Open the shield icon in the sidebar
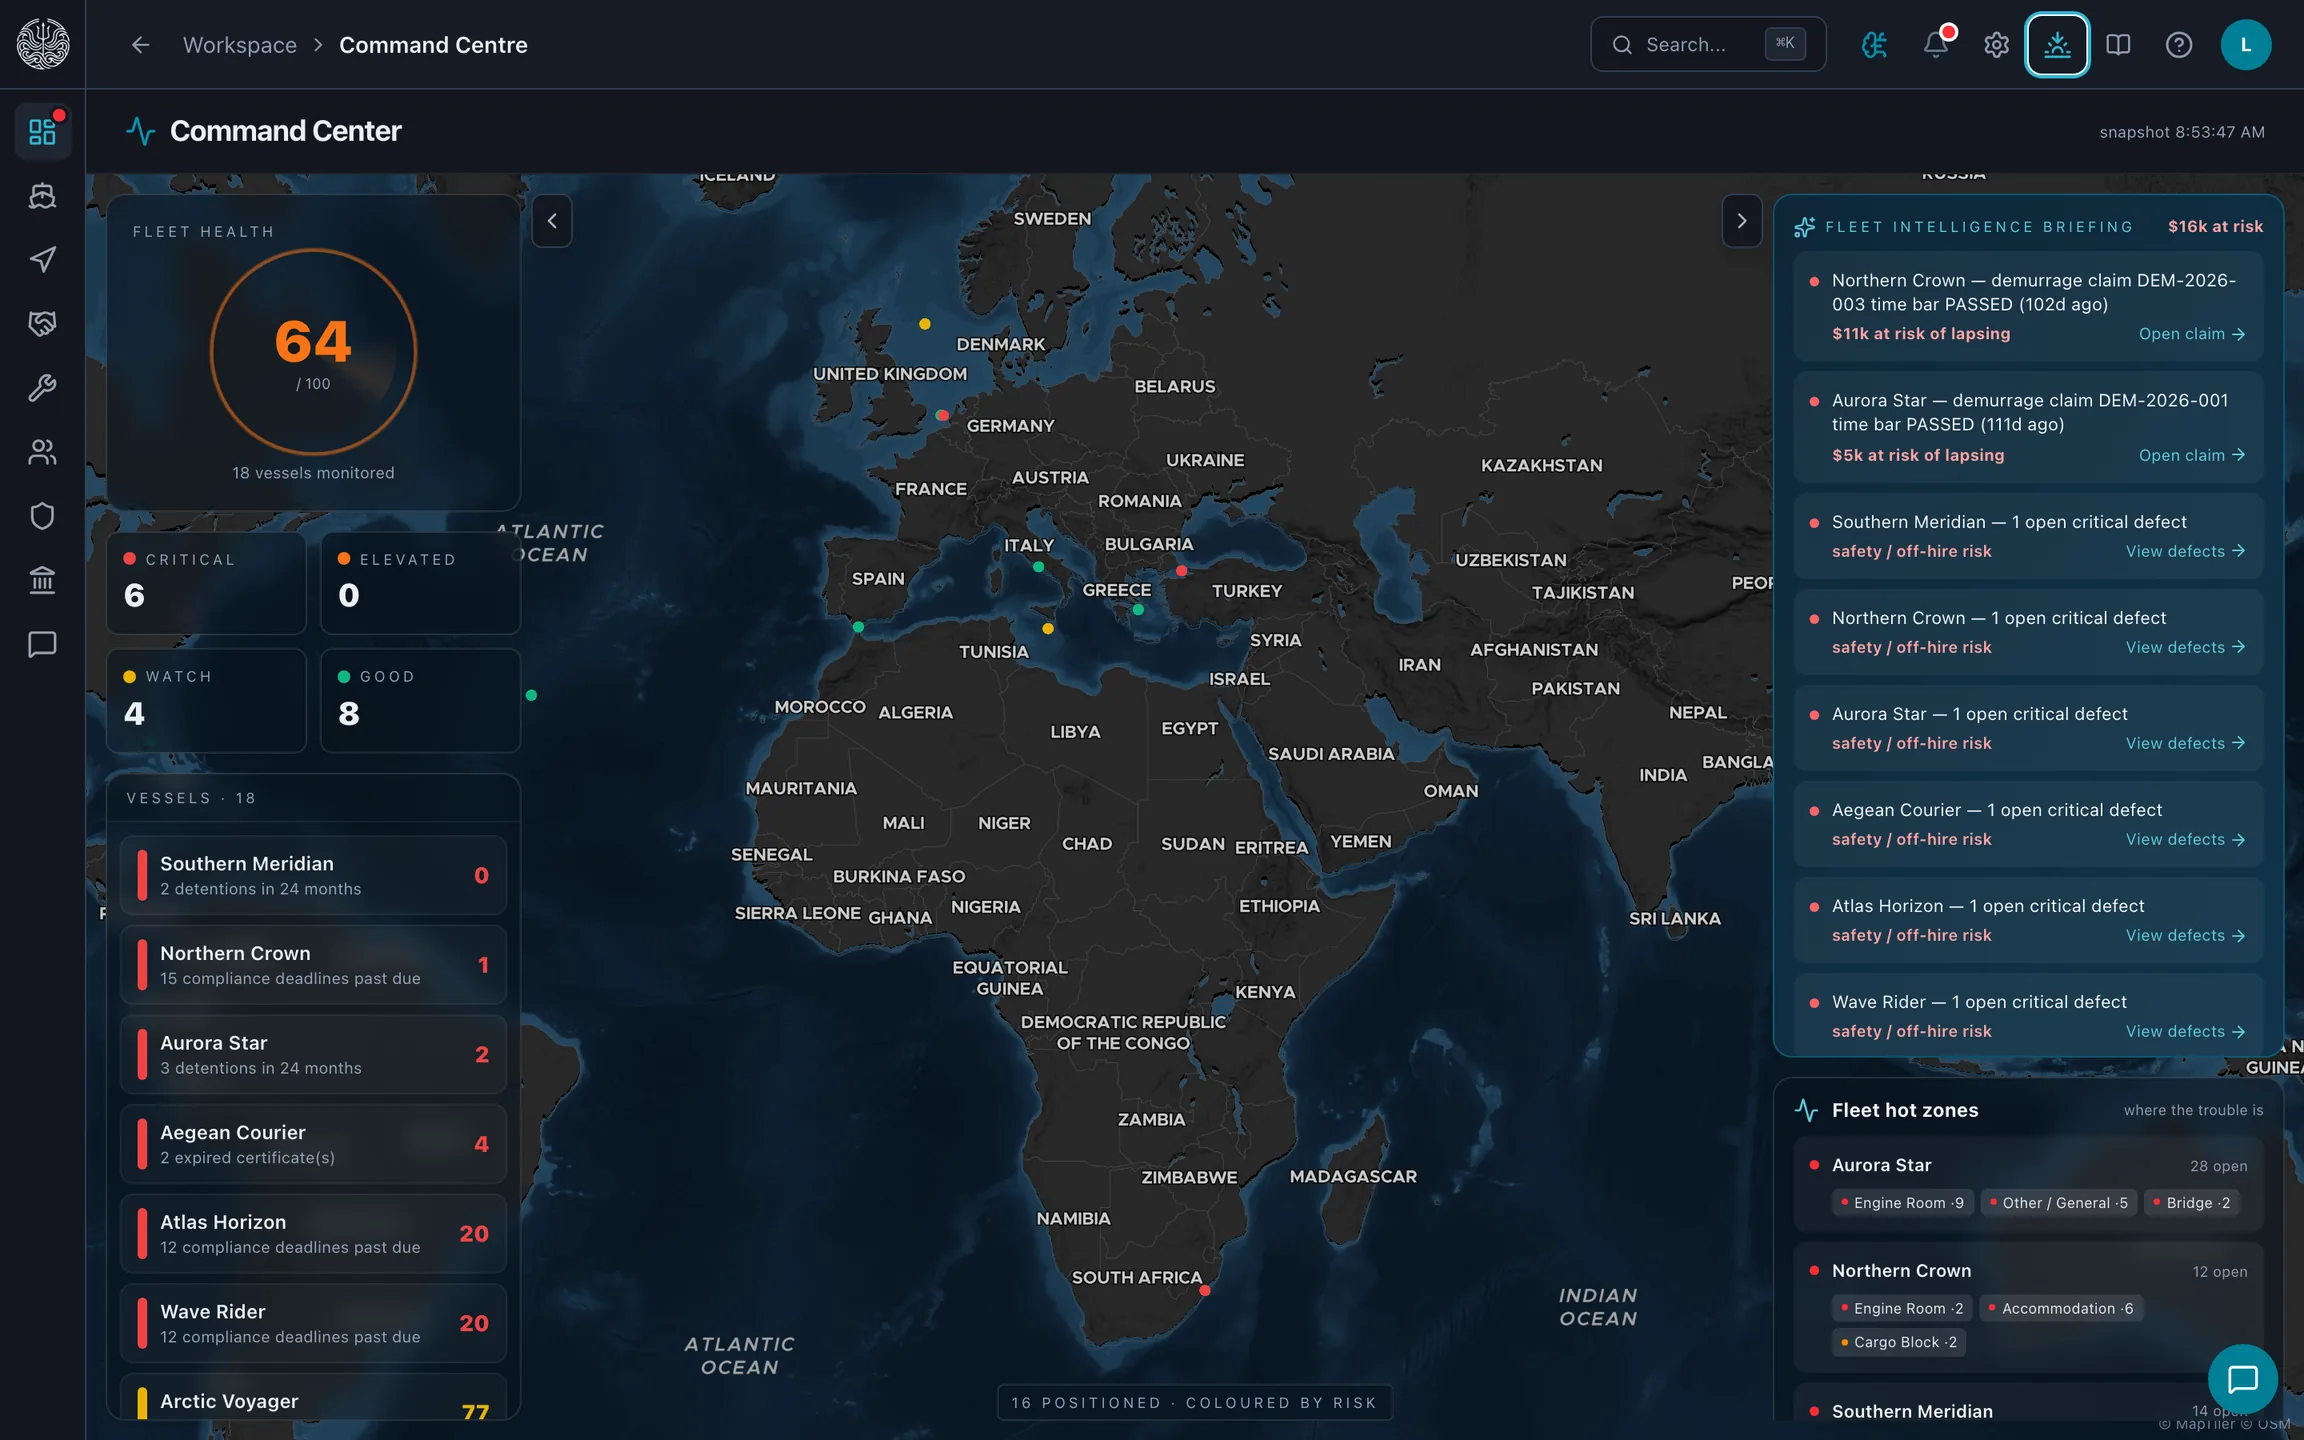2304x1440 pixels. click(x=42, y=516)
